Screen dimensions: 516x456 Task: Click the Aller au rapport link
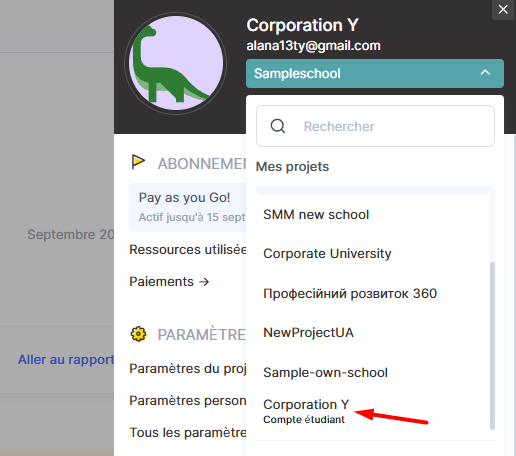point(66,360)
